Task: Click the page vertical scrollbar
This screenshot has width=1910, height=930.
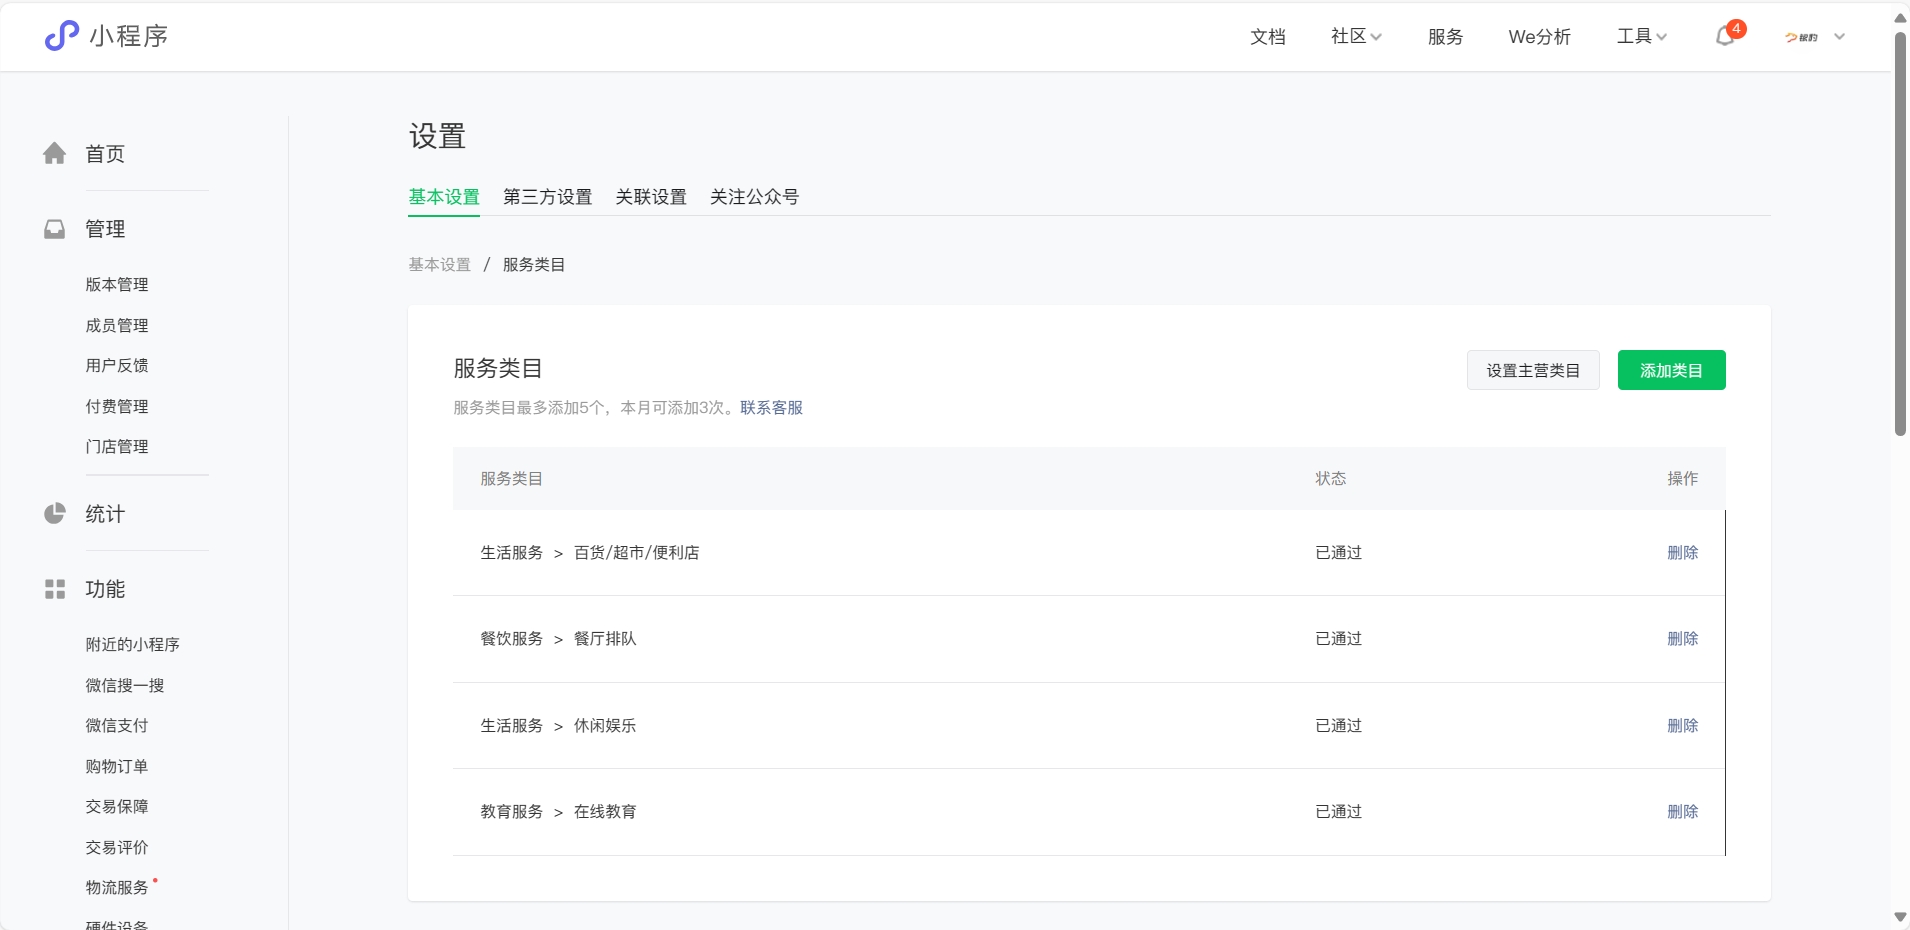Action: tap(1900, 235)
